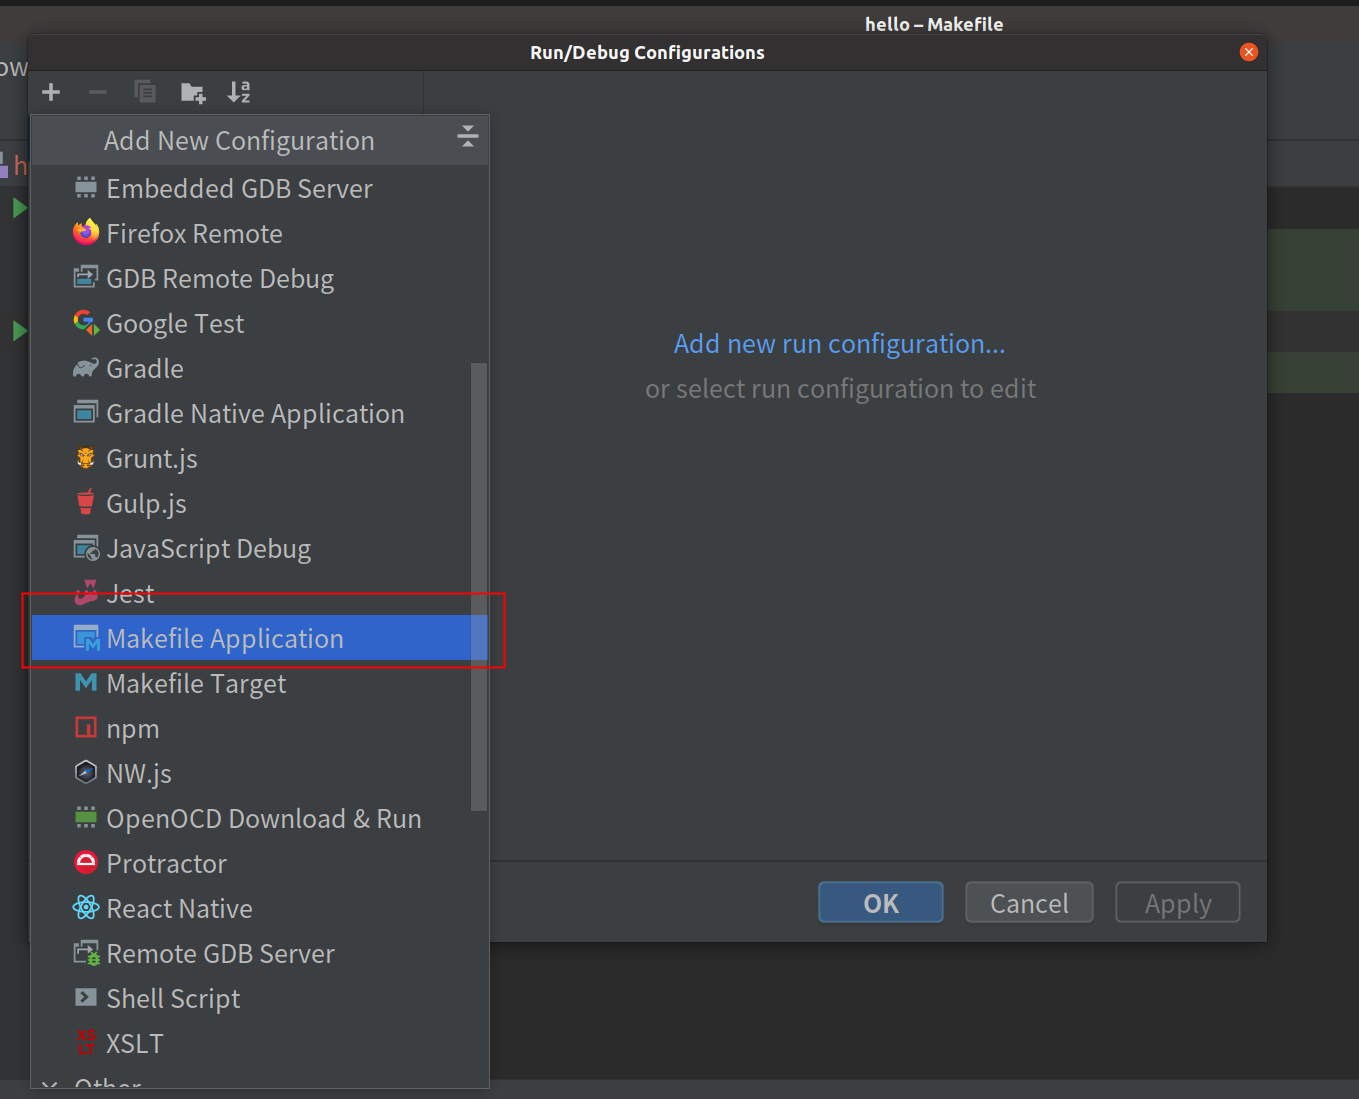This screenshot has width=1359, height=1099.
Task: Click the Protractor label
Action: pyautogui.click(x=166, y=864)
